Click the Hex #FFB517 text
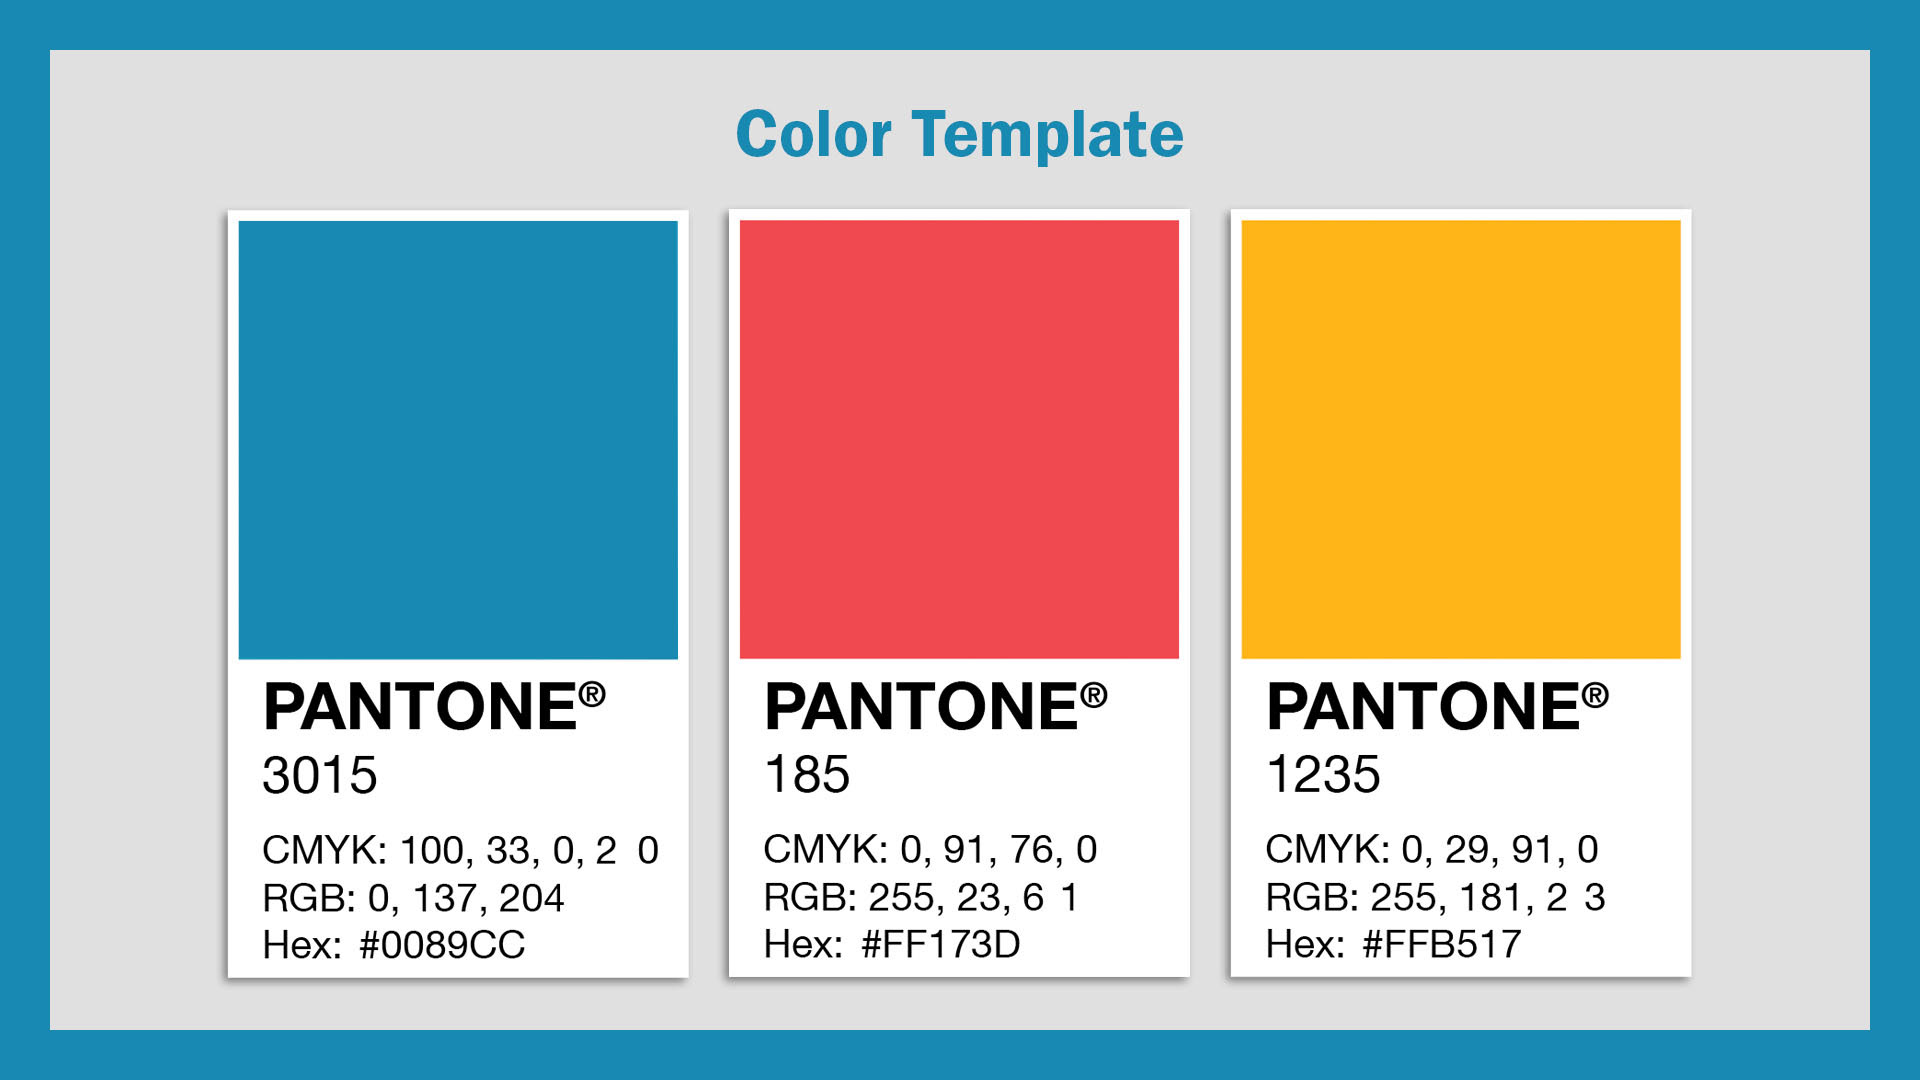Screen dimensions: 1920x1080 click(1393, 944)
